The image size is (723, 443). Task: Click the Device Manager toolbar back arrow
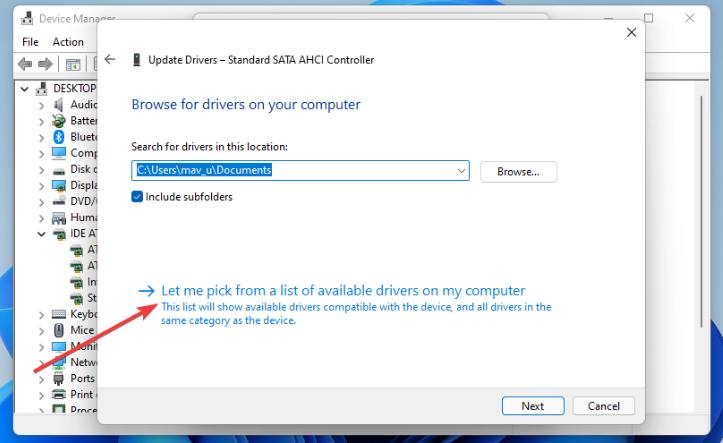pyautogui.click(x=25, y=64)
